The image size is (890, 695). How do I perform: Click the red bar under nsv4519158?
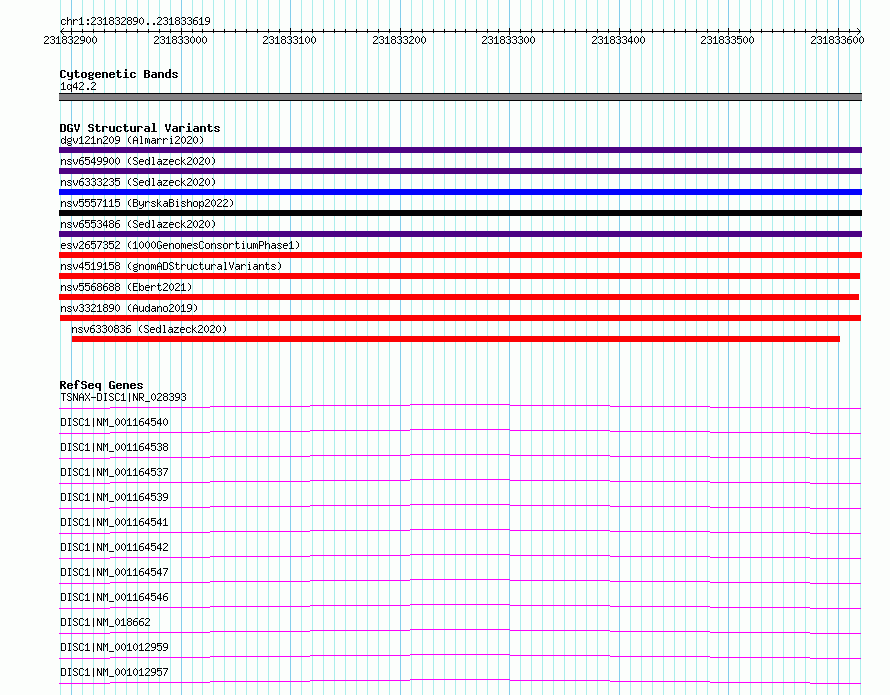(459, 276)
